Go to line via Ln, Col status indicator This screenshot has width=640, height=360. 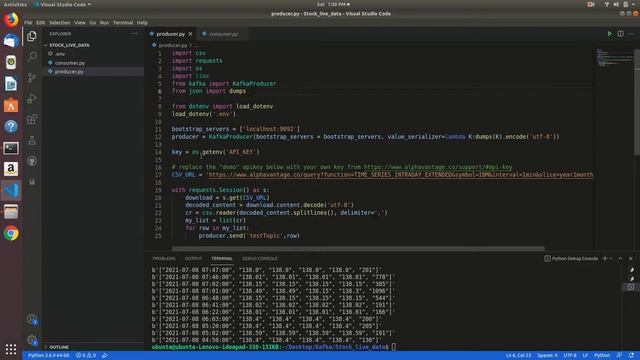(518, 356)
